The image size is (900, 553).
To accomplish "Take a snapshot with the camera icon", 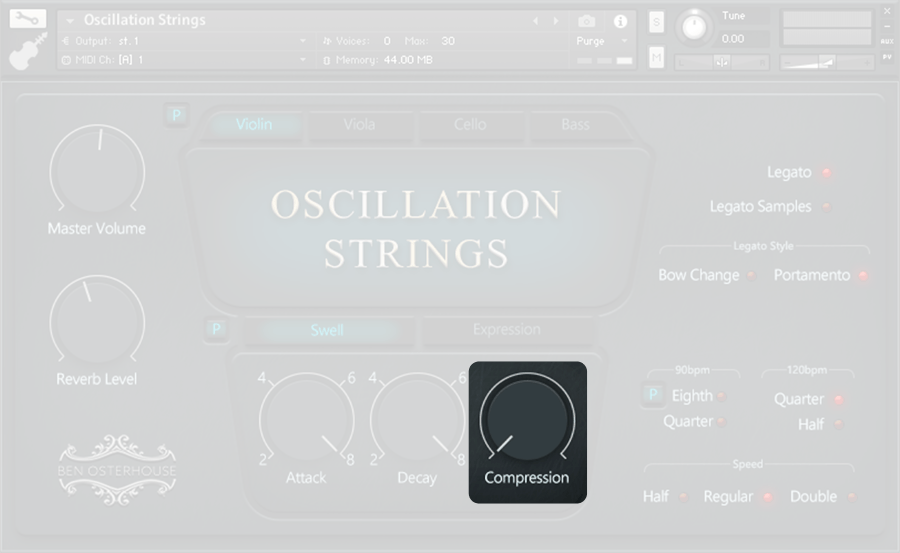I will click(586, 21).
